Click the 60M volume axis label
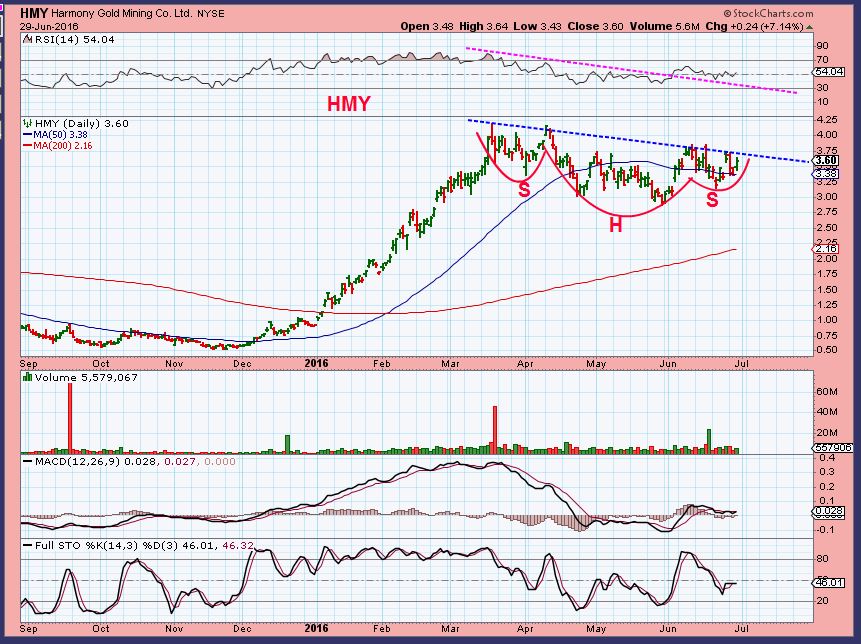 click(827, 391)
